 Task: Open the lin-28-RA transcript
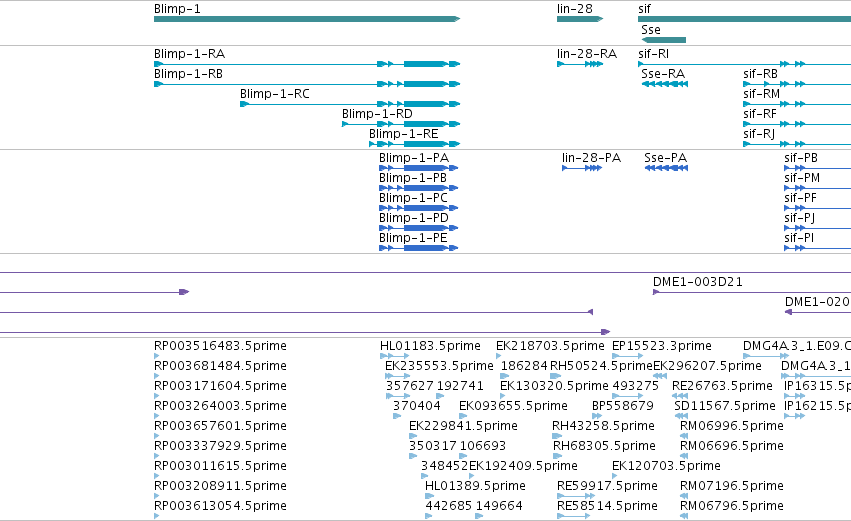tap(580, 64)
